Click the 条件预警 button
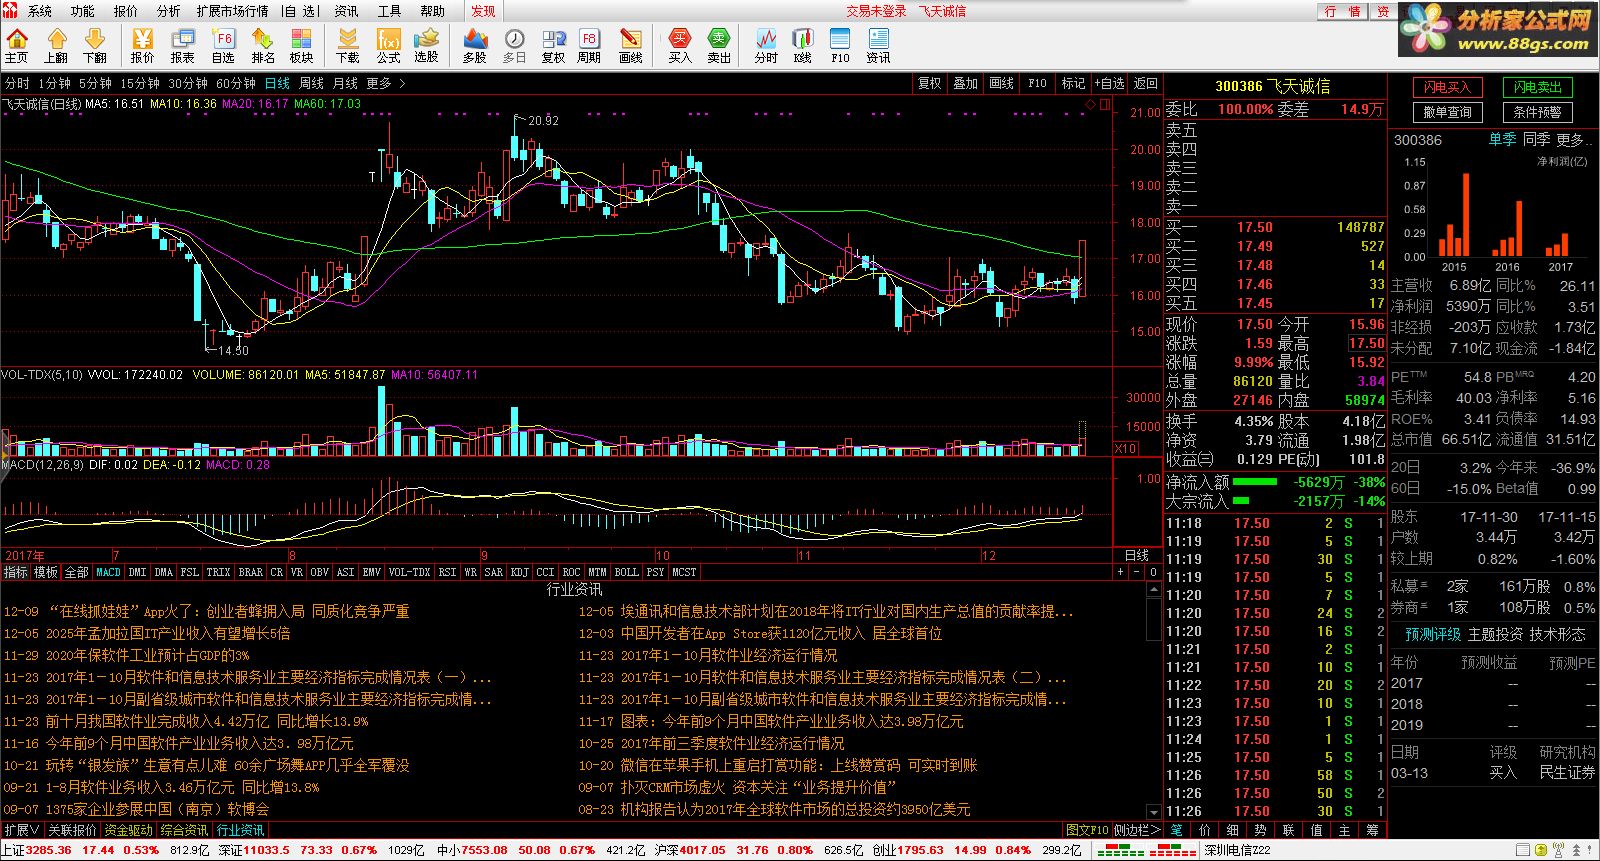 click(1537, 113)
